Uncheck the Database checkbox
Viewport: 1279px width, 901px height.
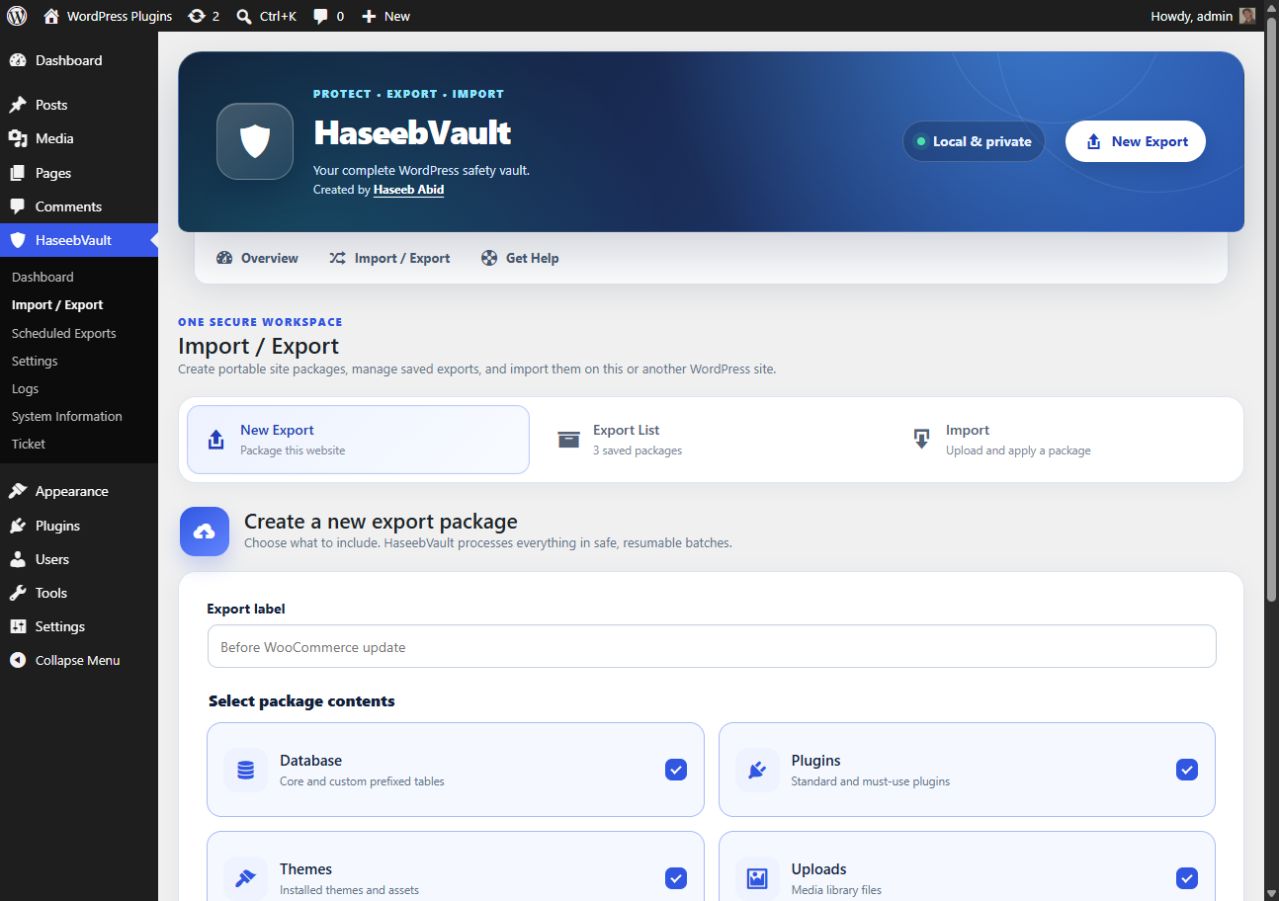[676, 769]
